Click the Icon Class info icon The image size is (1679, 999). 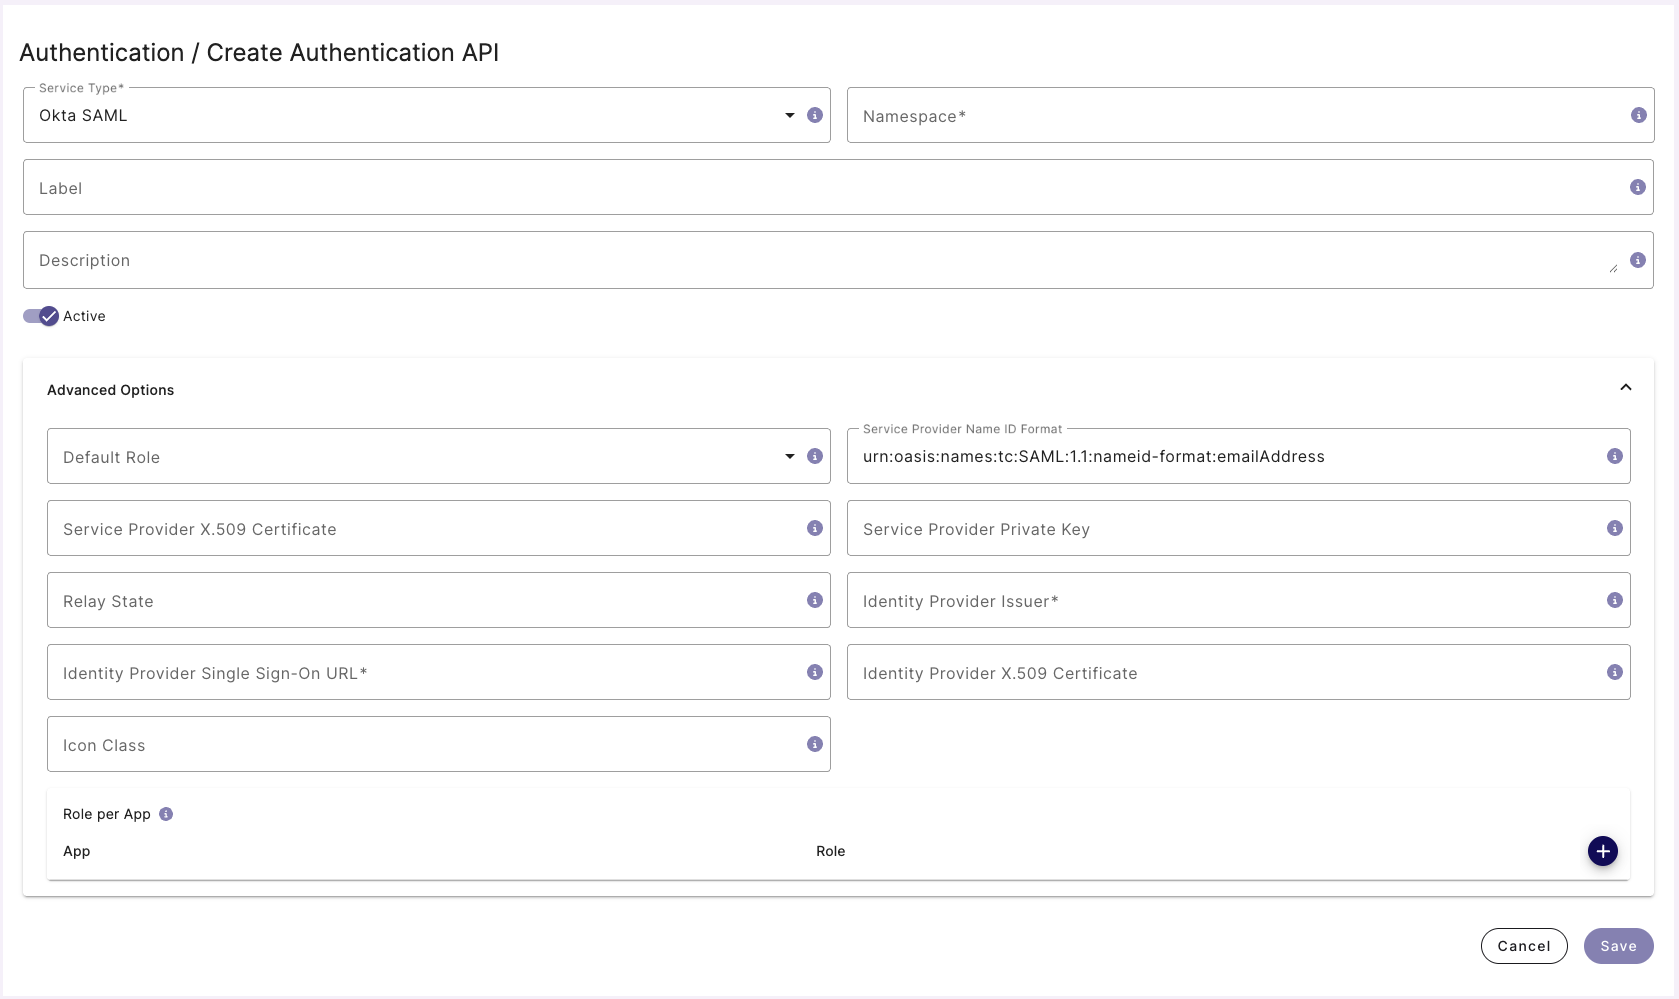tap(814, 744)
